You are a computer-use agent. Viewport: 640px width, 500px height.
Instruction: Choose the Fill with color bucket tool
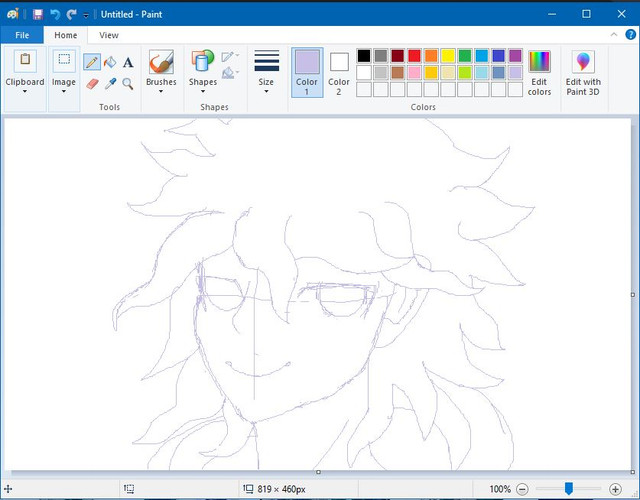coord(110,62)
